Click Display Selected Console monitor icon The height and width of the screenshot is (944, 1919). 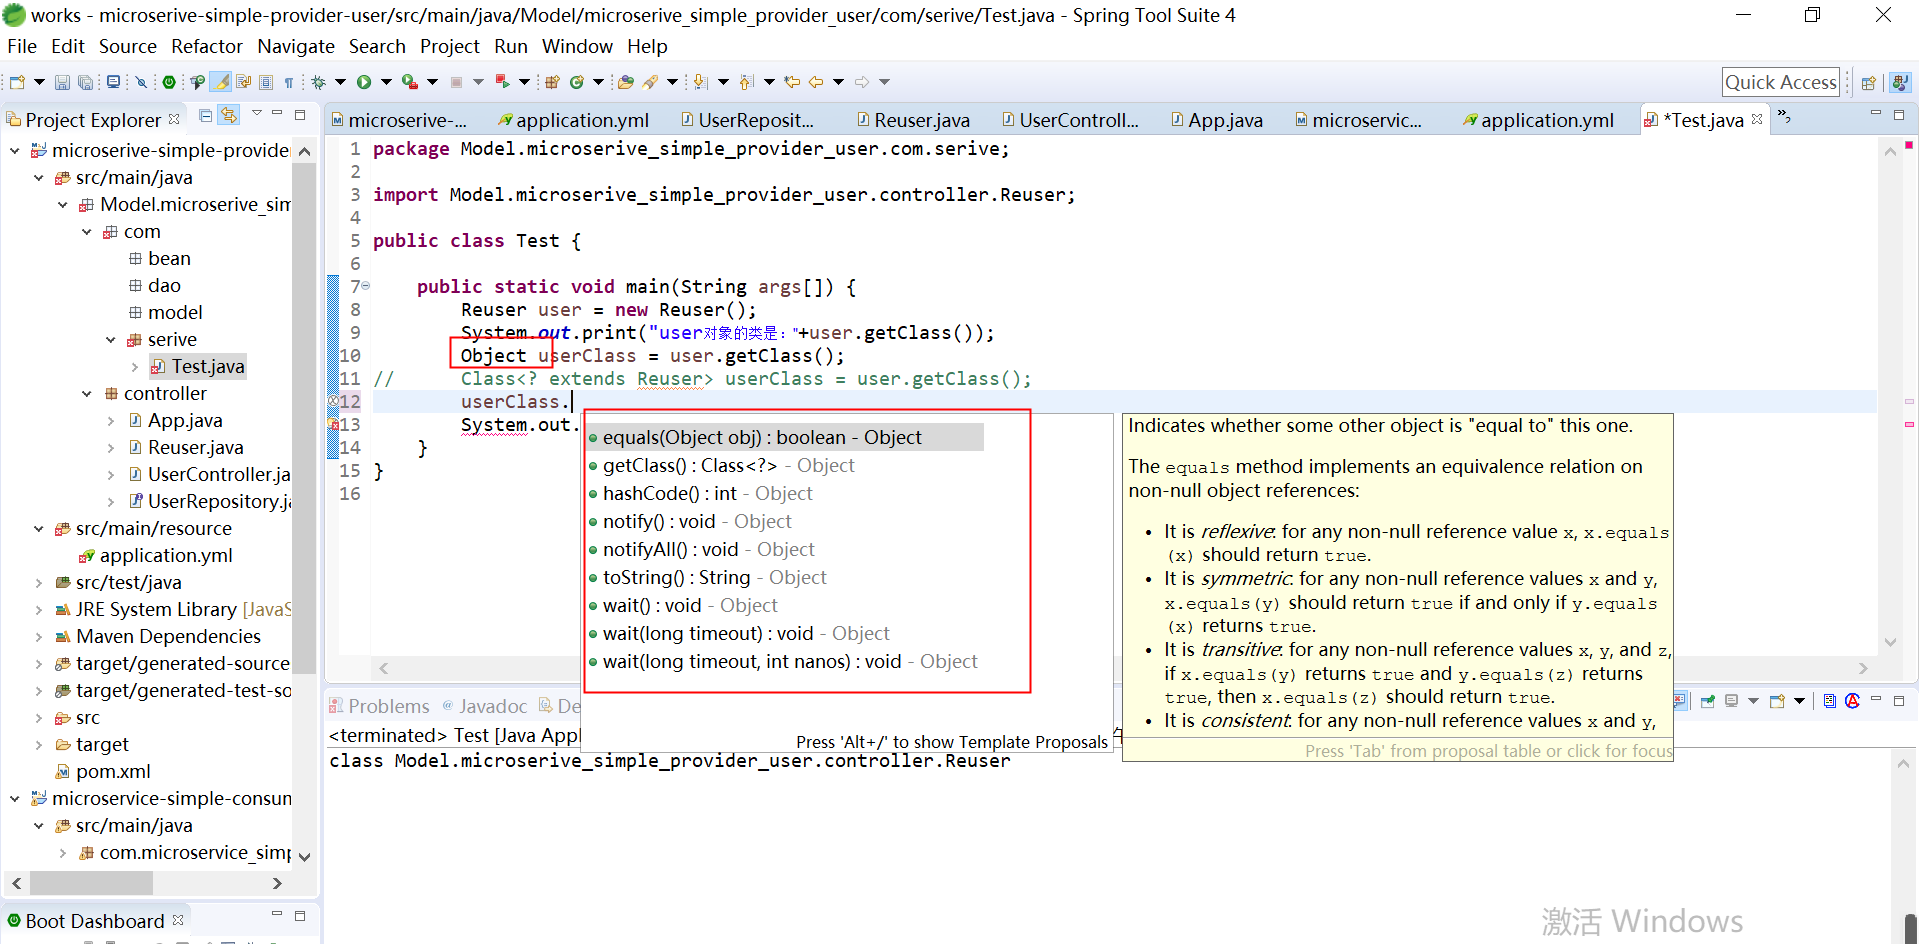tap(1731, 701)
